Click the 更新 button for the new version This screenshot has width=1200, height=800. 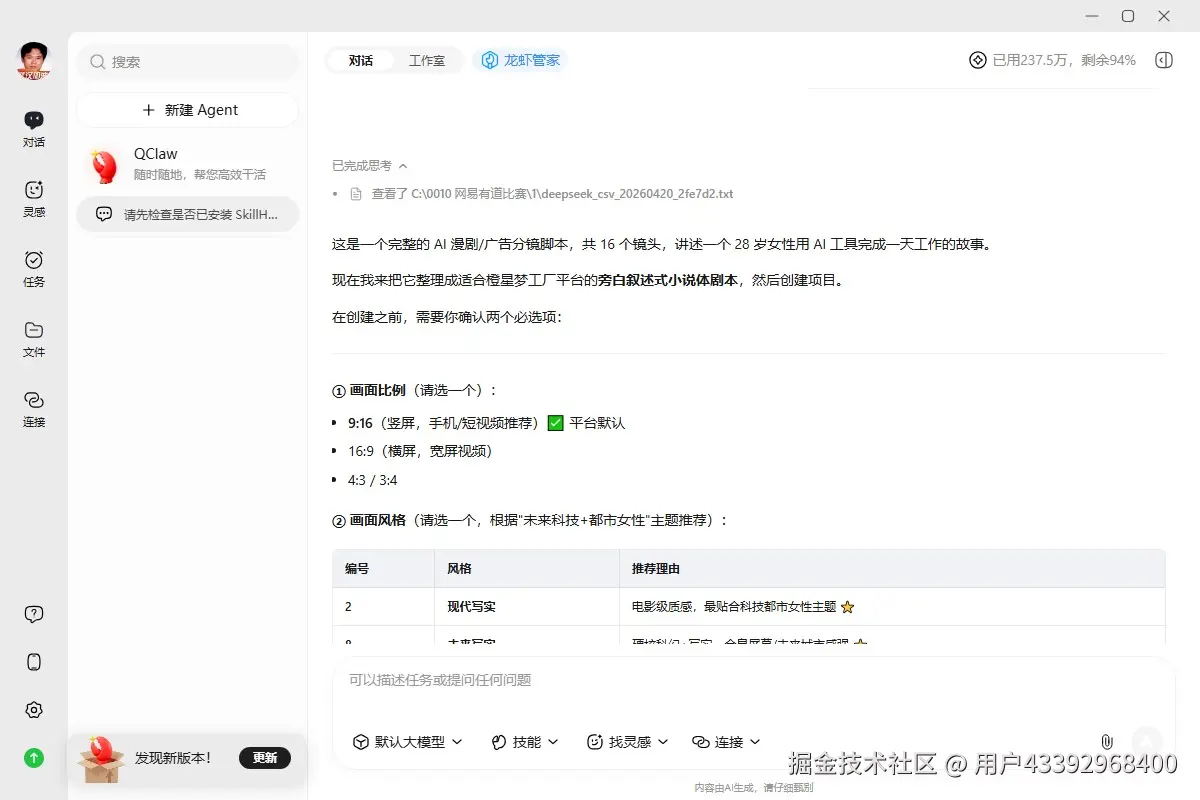click(x=264, y=758)
